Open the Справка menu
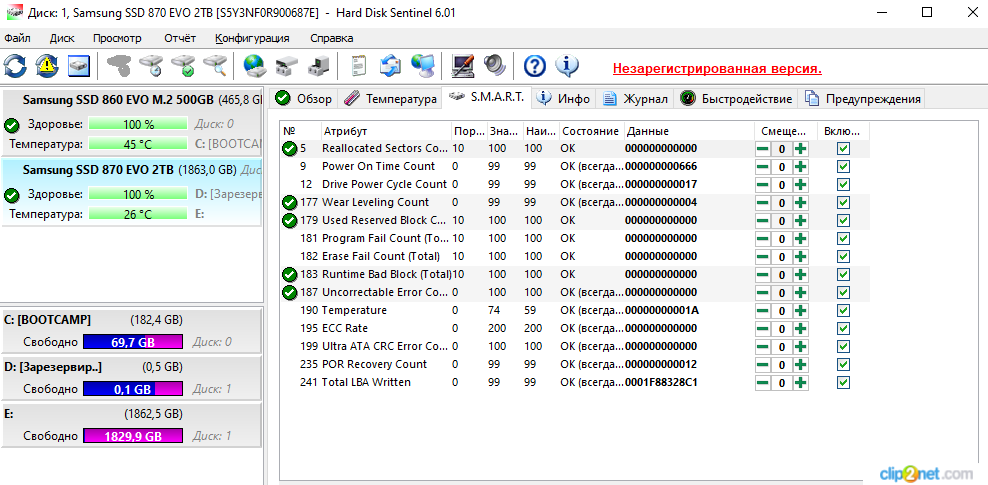Viewport: 988px width, 485px height. [x=331, y=38]
